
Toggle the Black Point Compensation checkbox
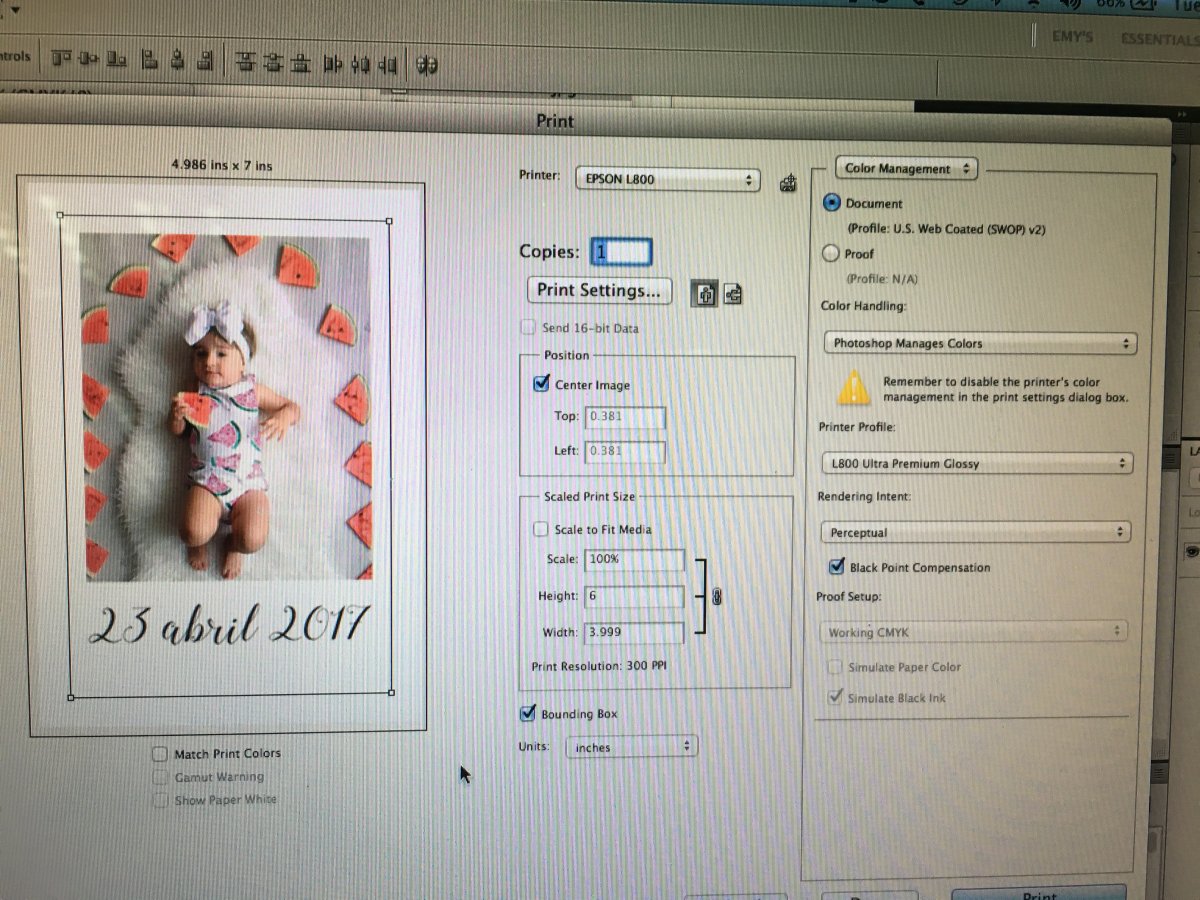837,567
